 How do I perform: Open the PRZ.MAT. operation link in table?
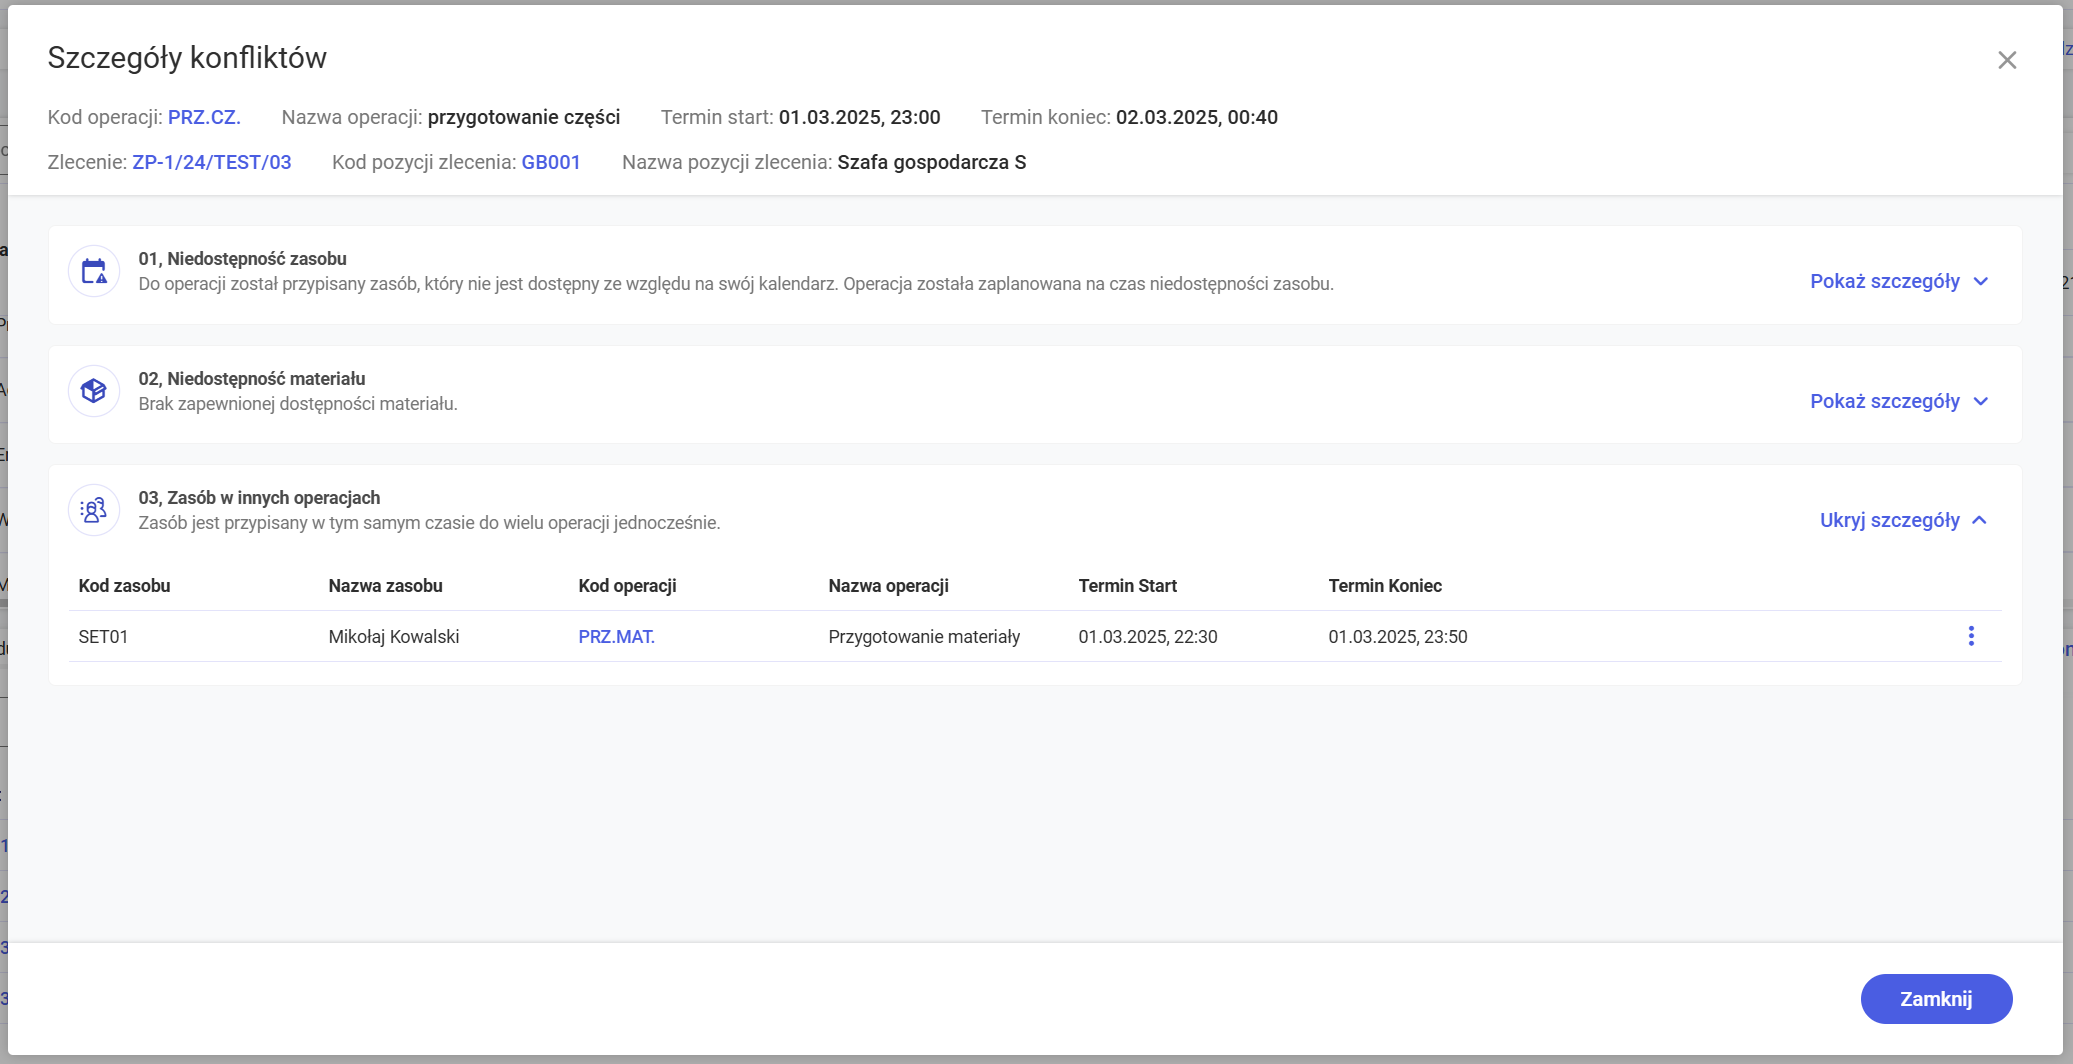click(x=616, y=637)
